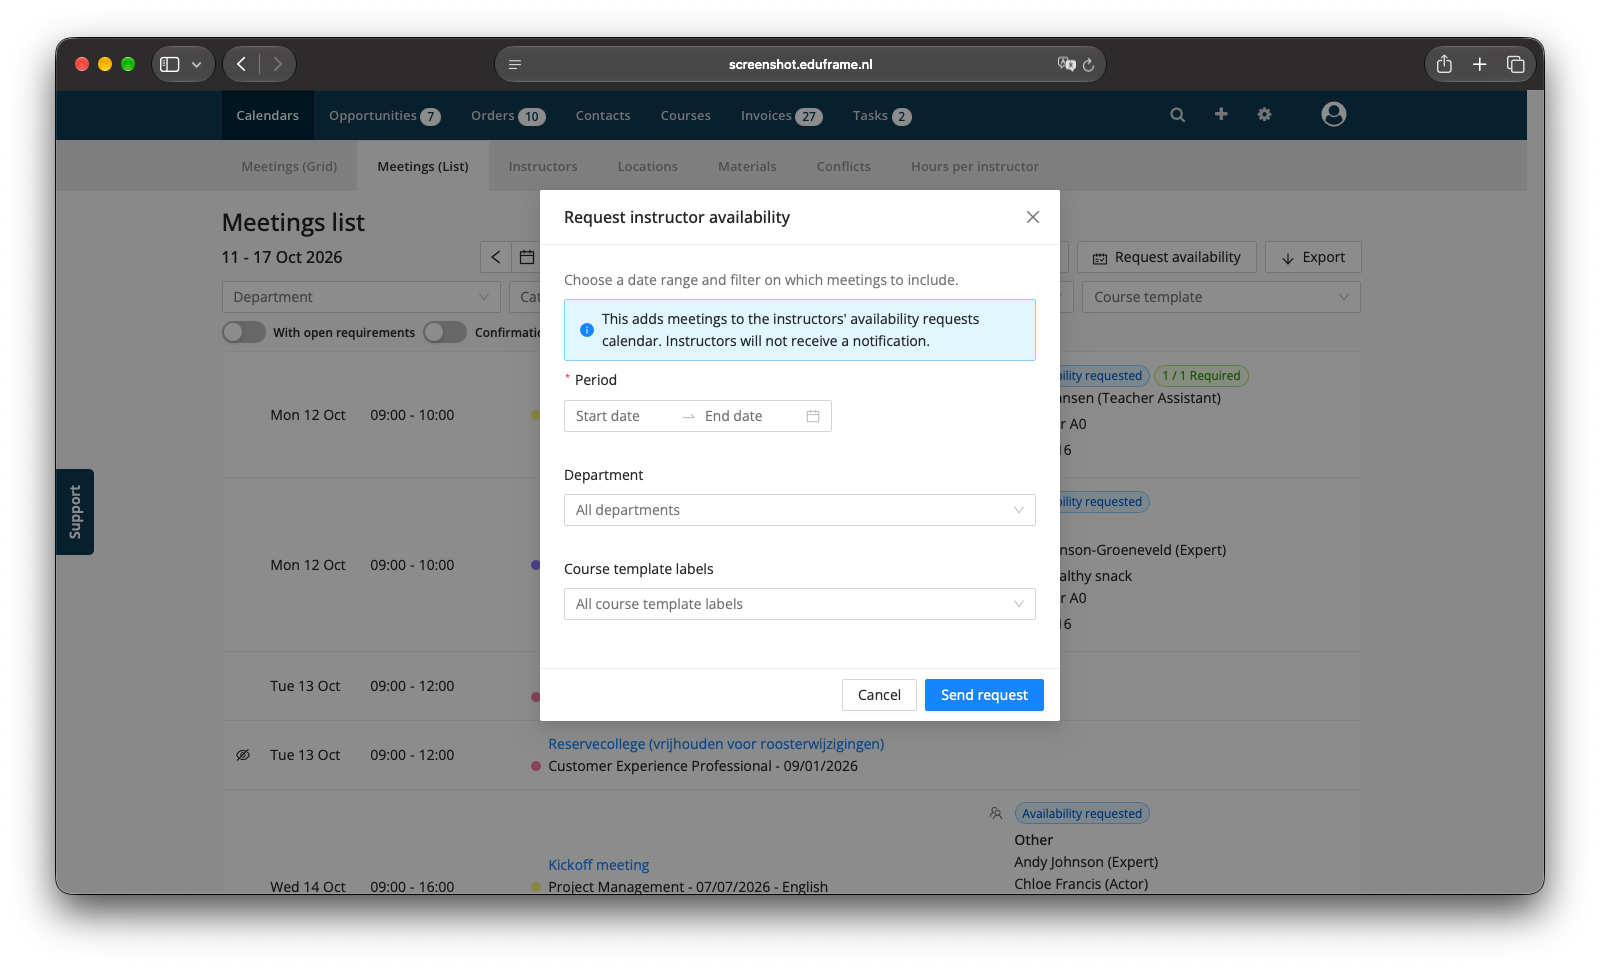Screen dimensions: 1600x968
Task: Open Hours per instructor tab
Action: pyautogui.click(x=975, y=167)
